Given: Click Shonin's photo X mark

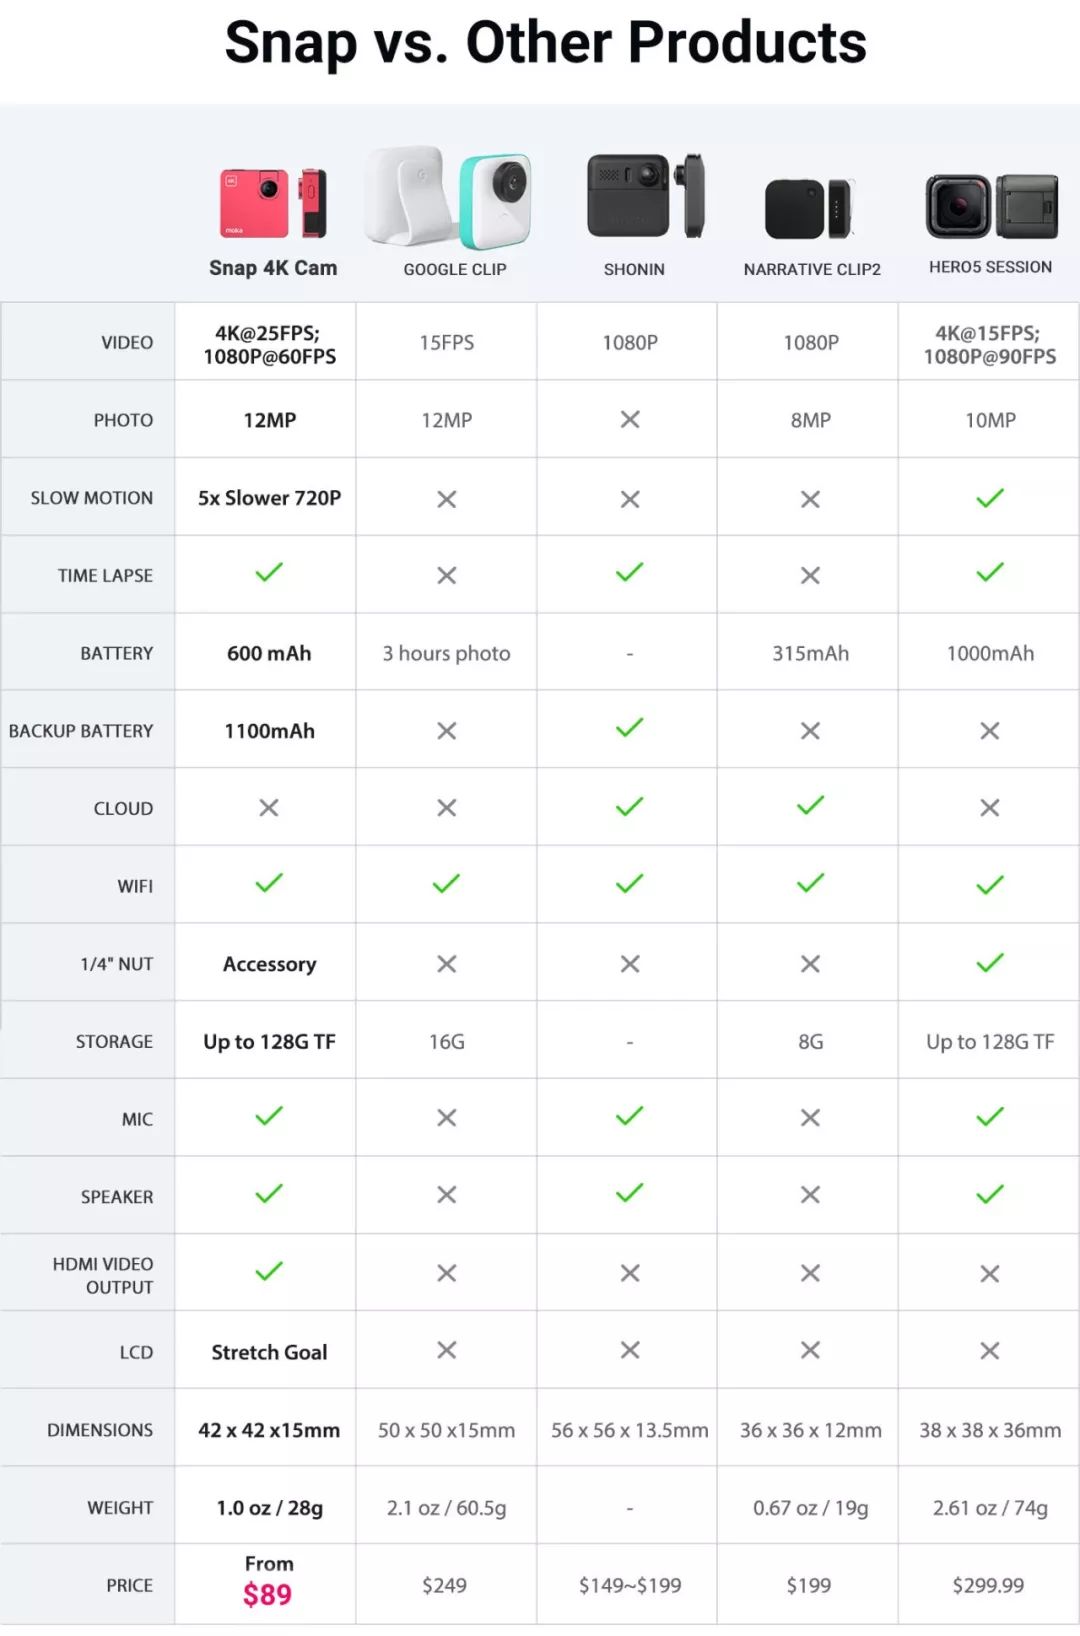Looking at the screenshot, I should [x=630, y=420].
